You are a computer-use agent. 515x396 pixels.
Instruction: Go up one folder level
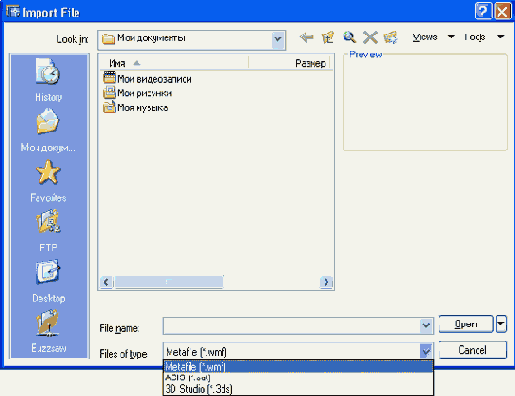click(328, 37)
